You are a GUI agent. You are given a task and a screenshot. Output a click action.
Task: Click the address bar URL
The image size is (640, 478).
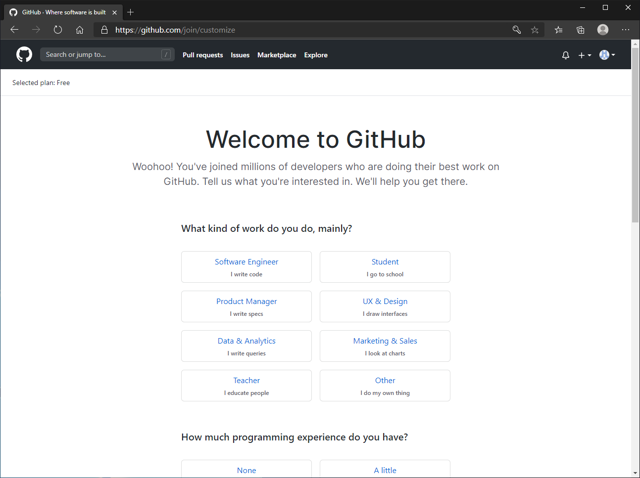pos(175,30)
